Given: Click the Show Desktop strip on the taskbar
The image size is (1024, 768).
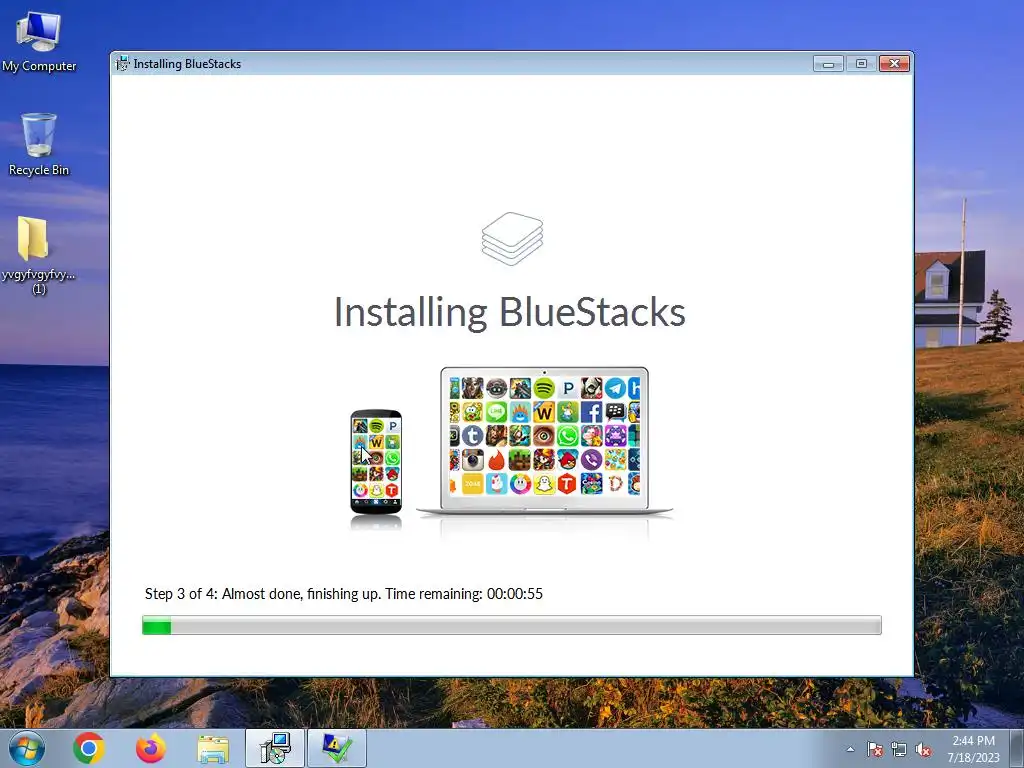Looking at the screenshot, I should pyautogui.click(x=1017, y=748).
